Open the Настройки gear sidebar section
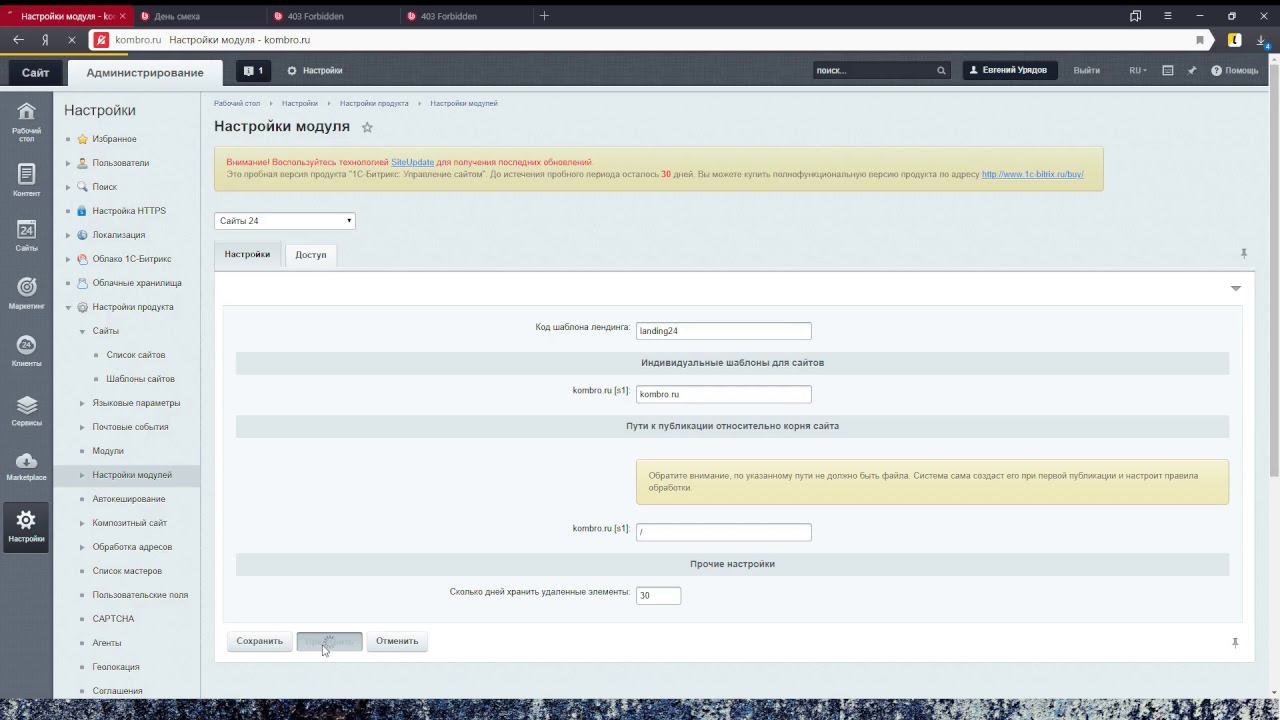 (x=26, y=526)
